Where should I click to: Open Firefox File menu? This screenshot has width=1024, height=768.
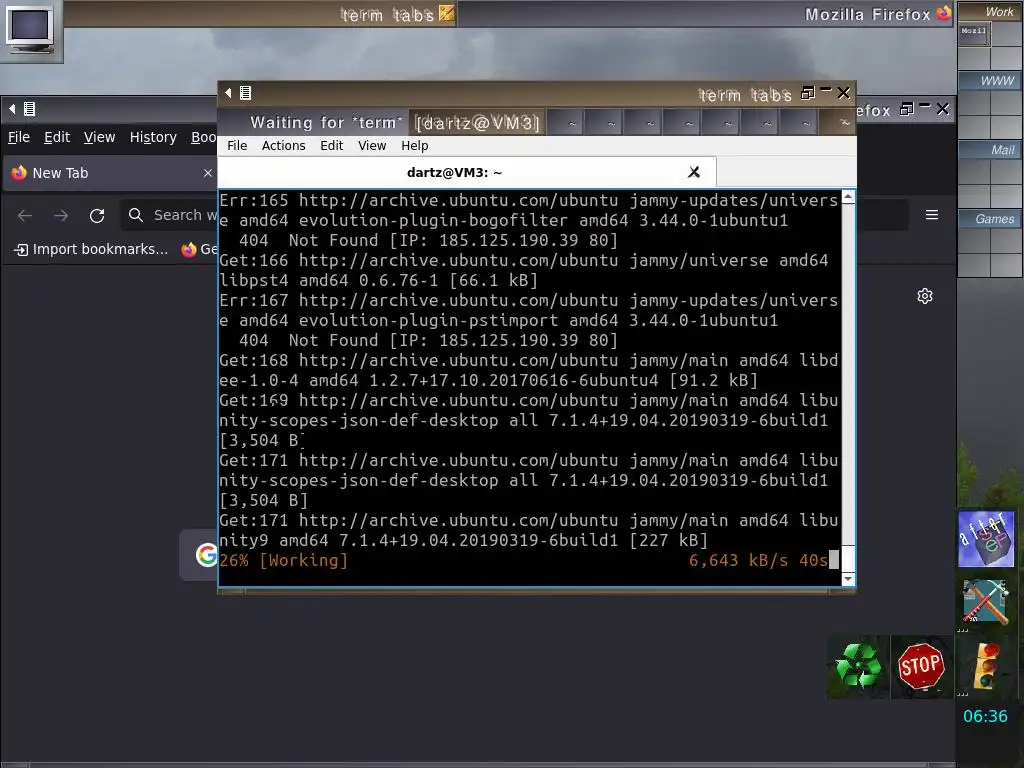click(19, 137)
